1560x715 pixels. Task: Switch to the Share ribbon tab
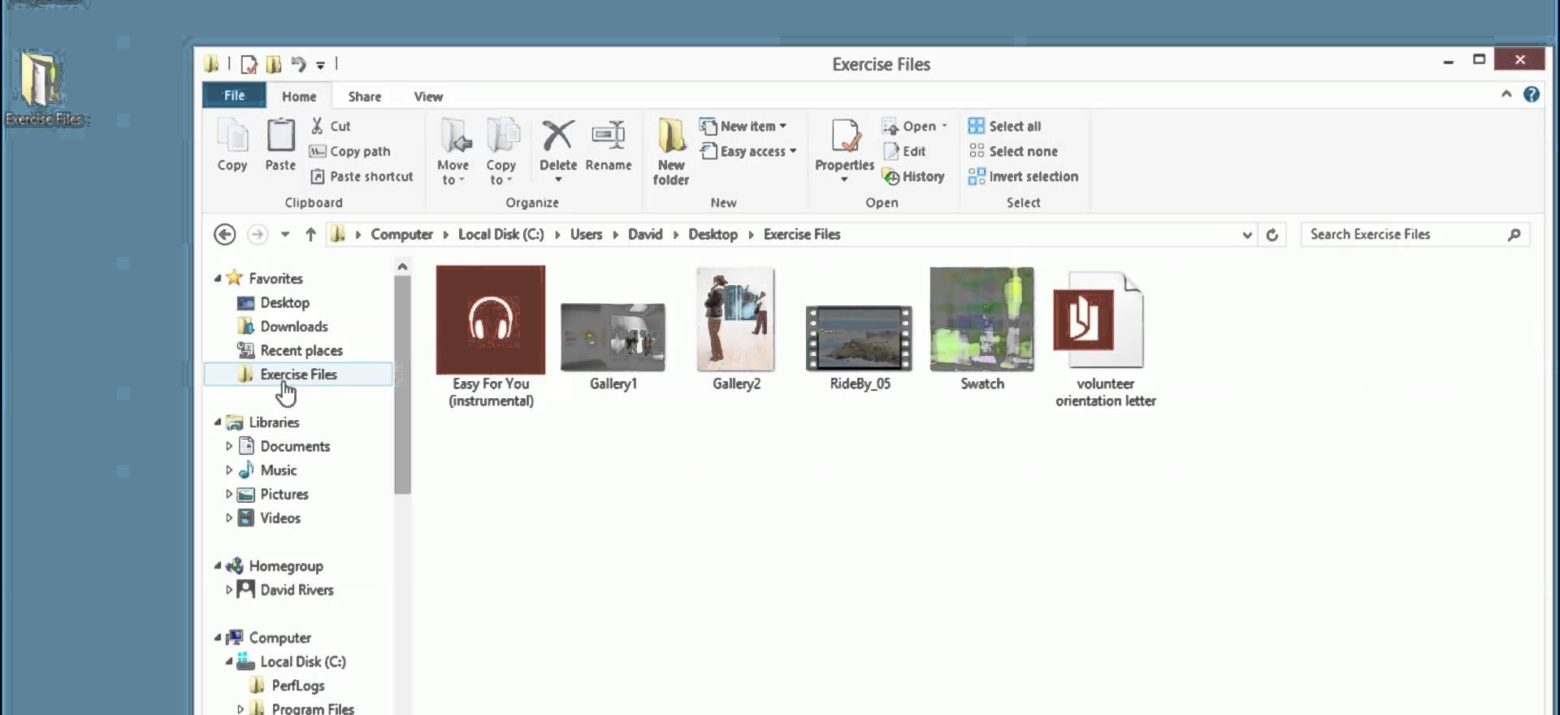[x=364, y=97]
